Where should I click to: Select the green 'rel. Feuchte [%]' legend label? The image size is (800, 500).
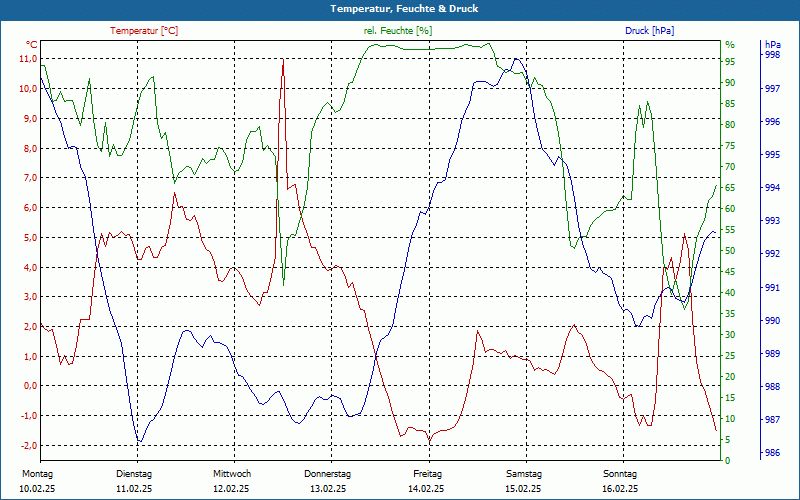[x=398, y=31]
